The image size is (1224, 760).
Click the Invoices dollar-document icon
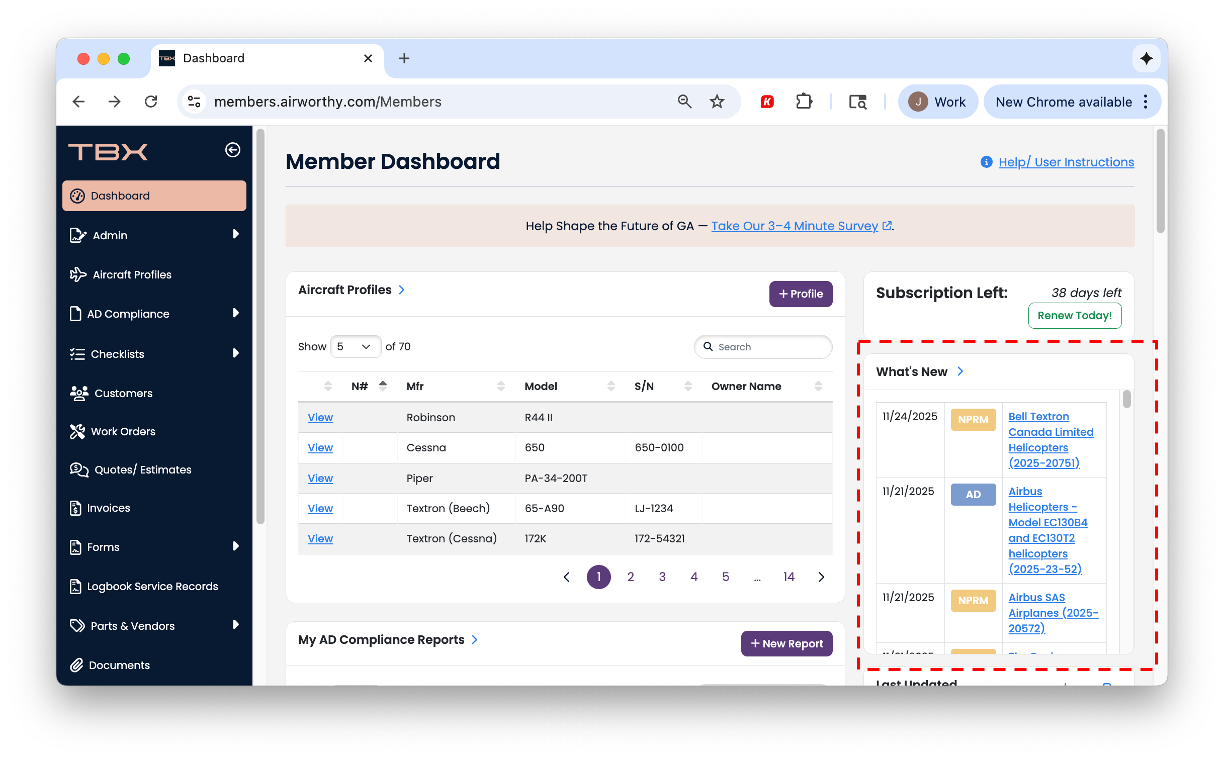tap(76, 508)
